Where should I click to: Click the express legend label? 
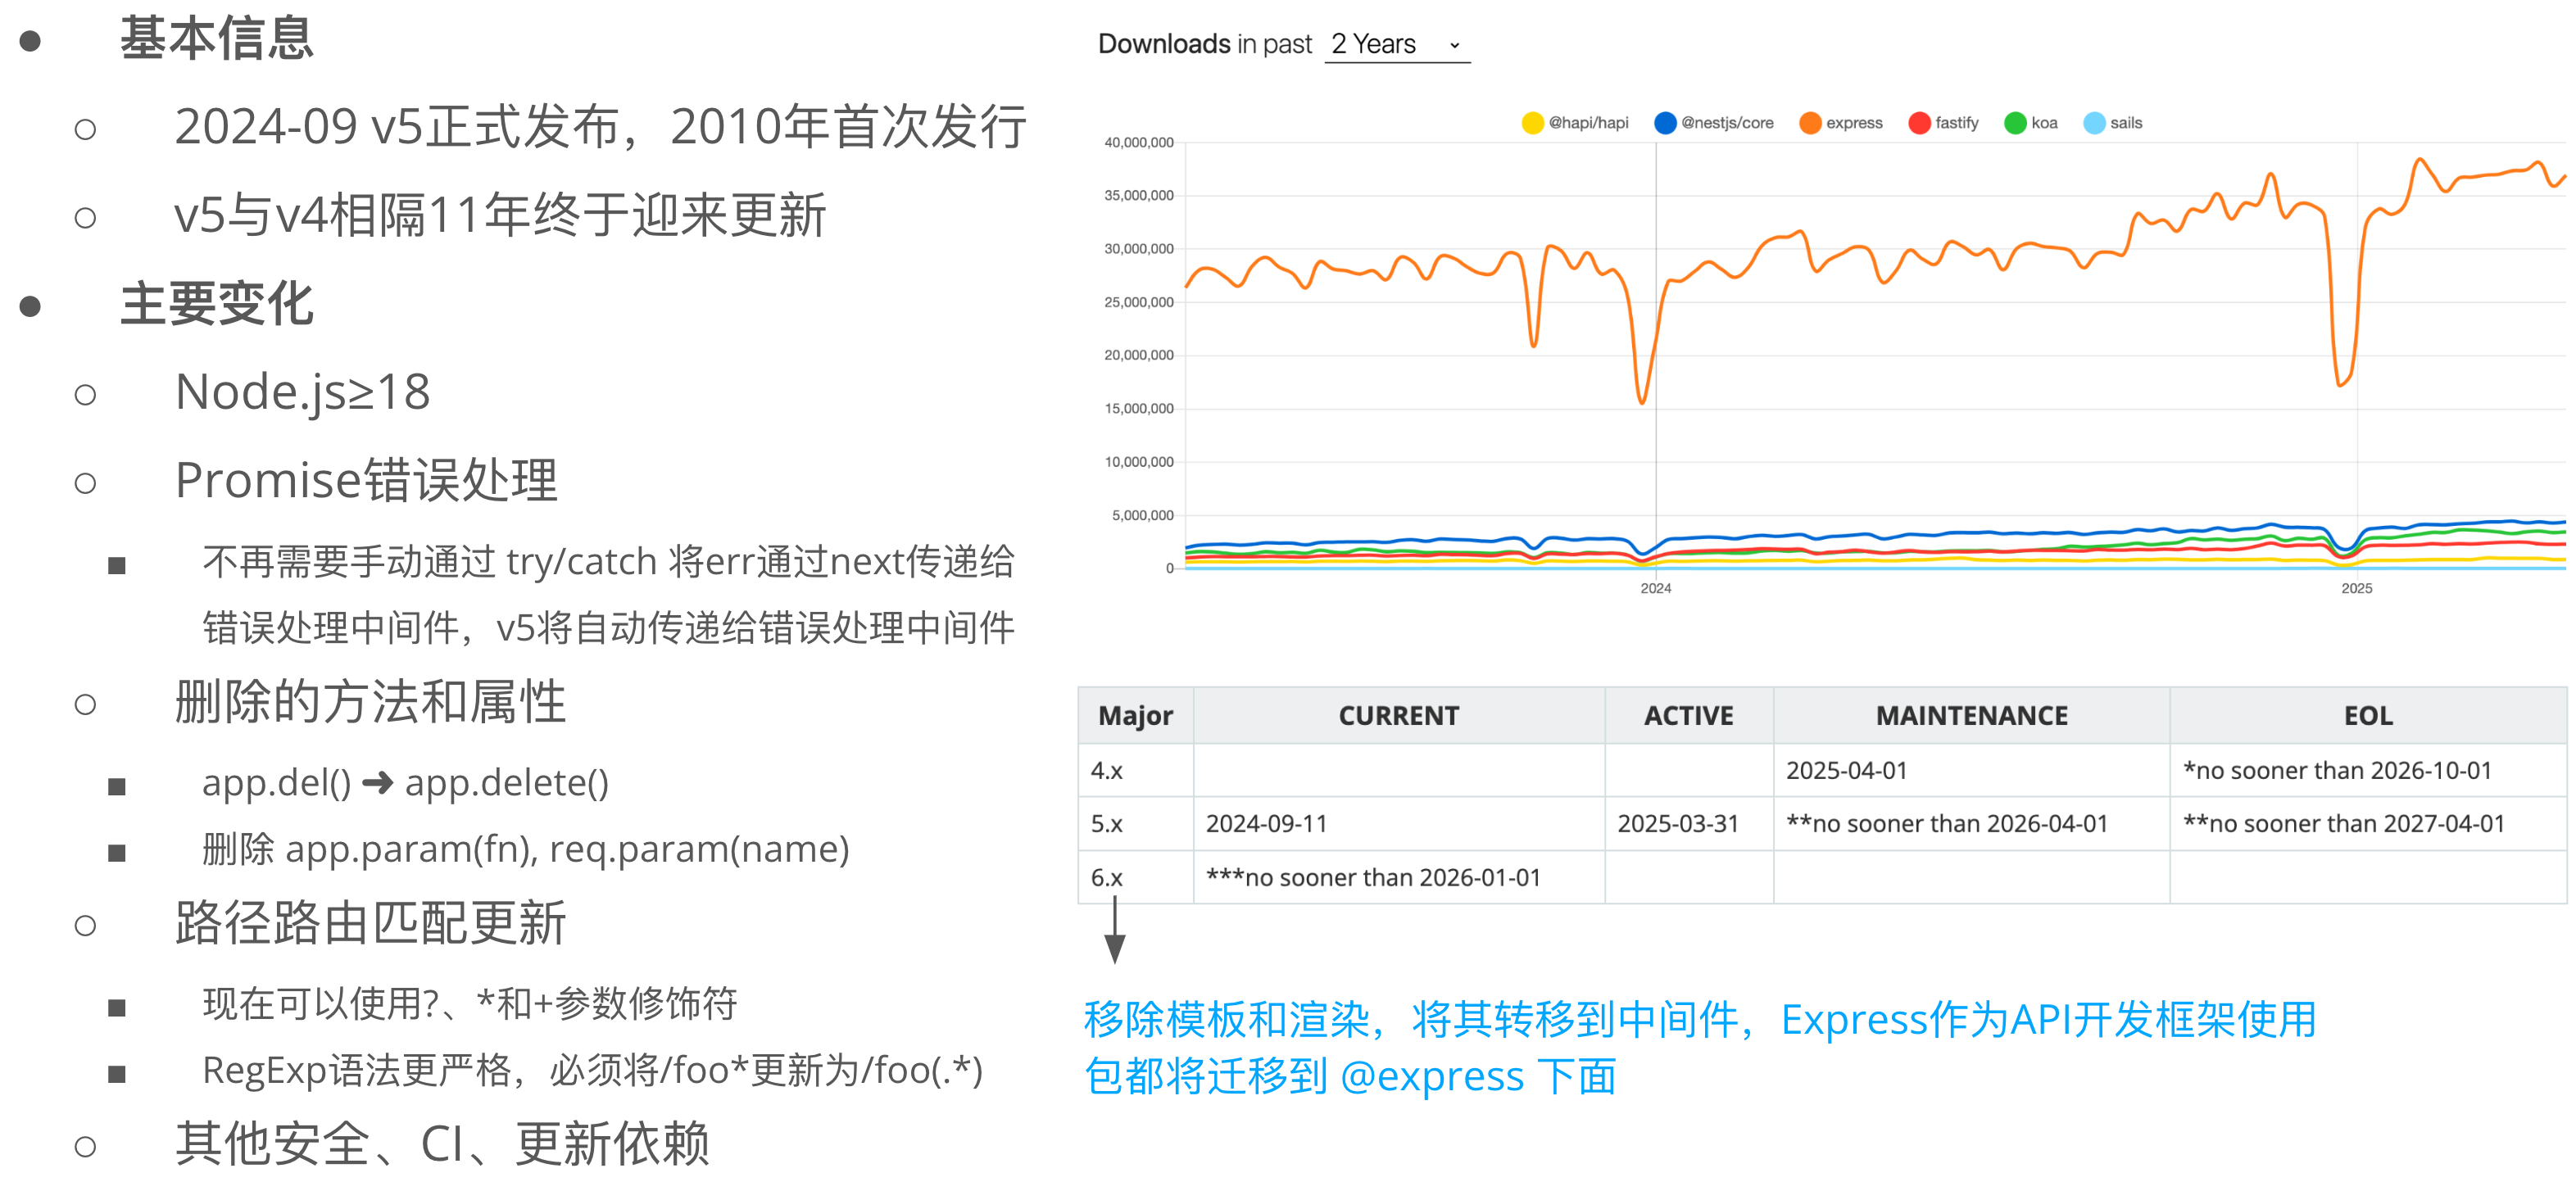pyautogui.click(x=1854, y=123)
